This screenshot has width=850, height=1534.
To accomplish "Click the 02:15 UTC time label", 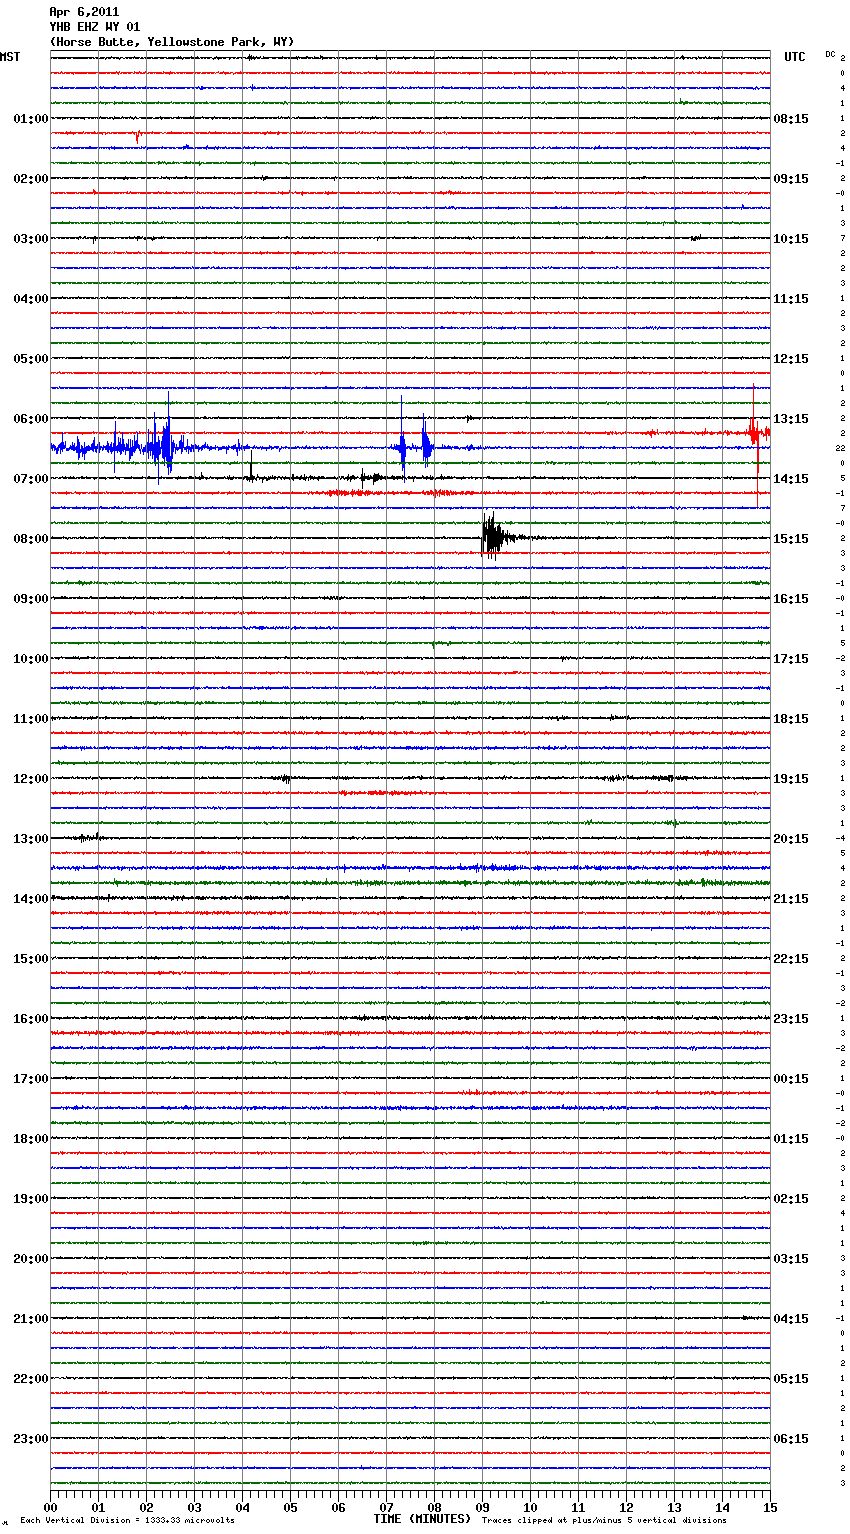I will pos(791,1199).
